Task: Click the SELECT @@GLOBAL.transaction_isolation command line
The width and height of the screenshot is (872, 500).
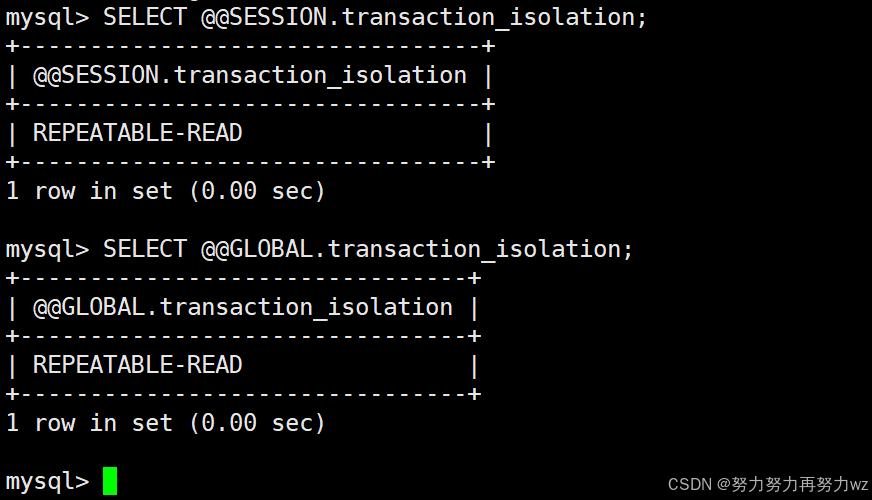Action: [x=368, y=249]
